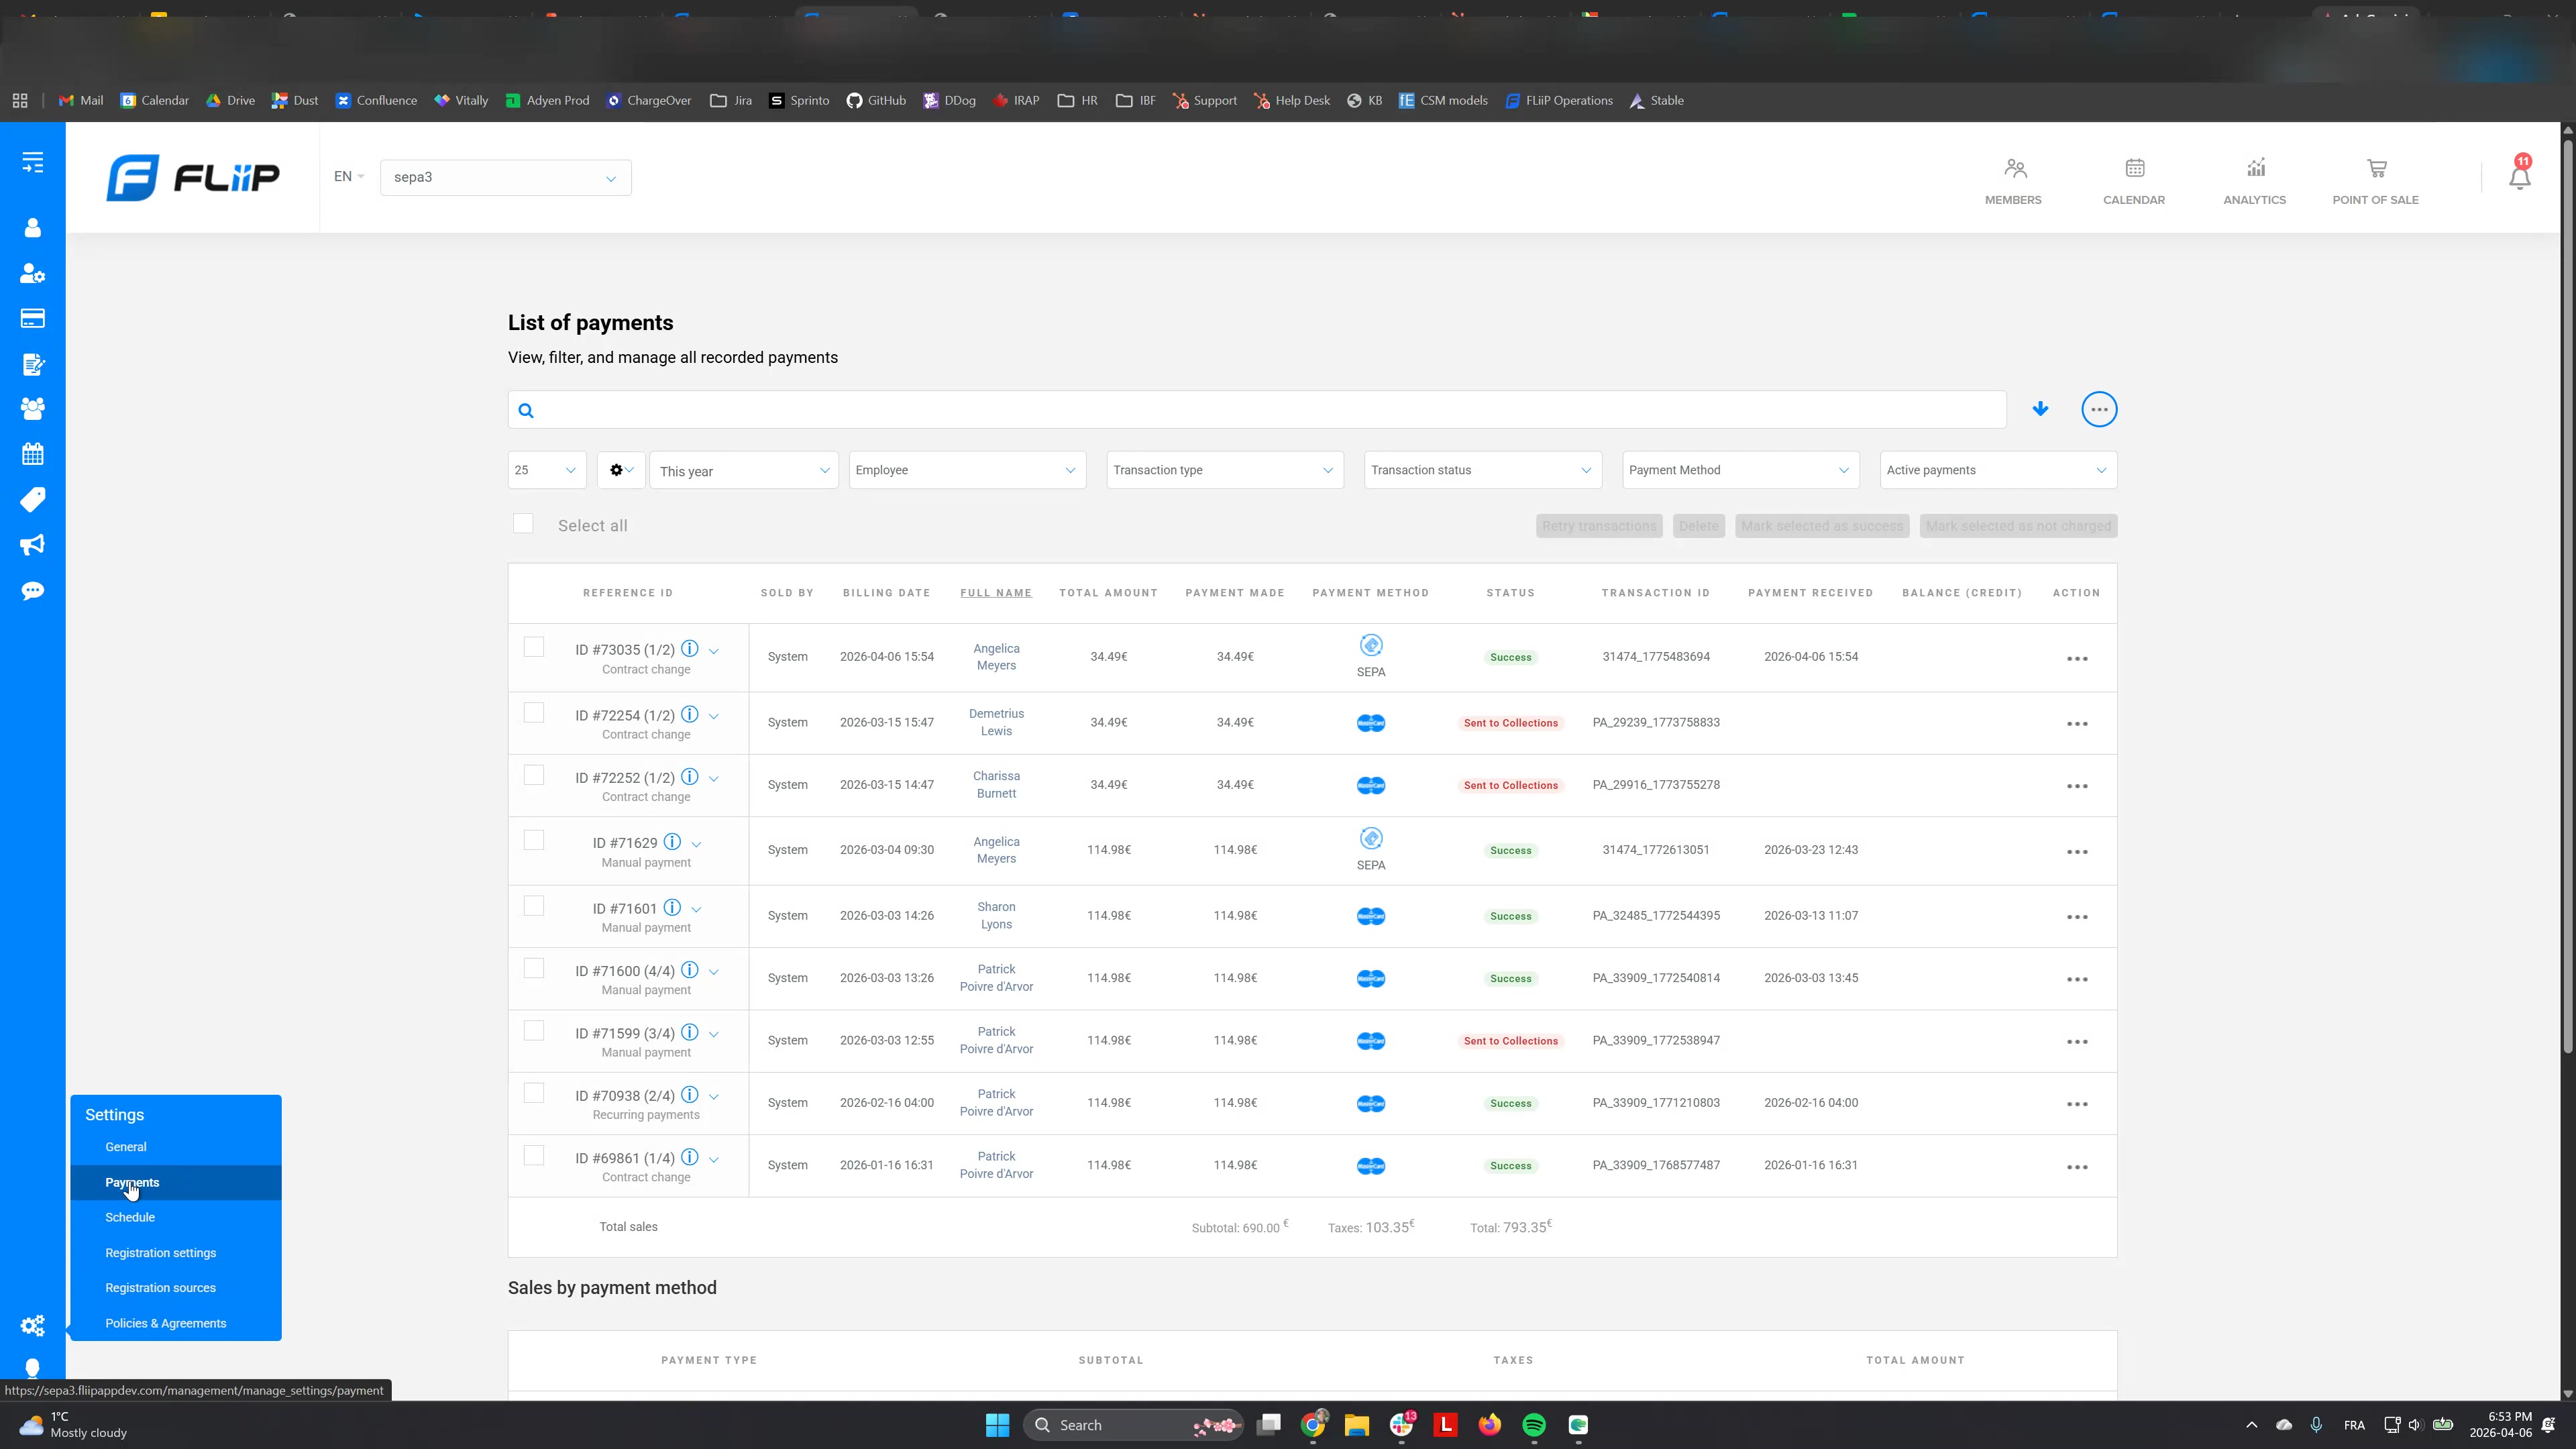Select checkbox for ID #72254 row
The width and height of the screenshot is (2576, 1449).
click(534, 713)
